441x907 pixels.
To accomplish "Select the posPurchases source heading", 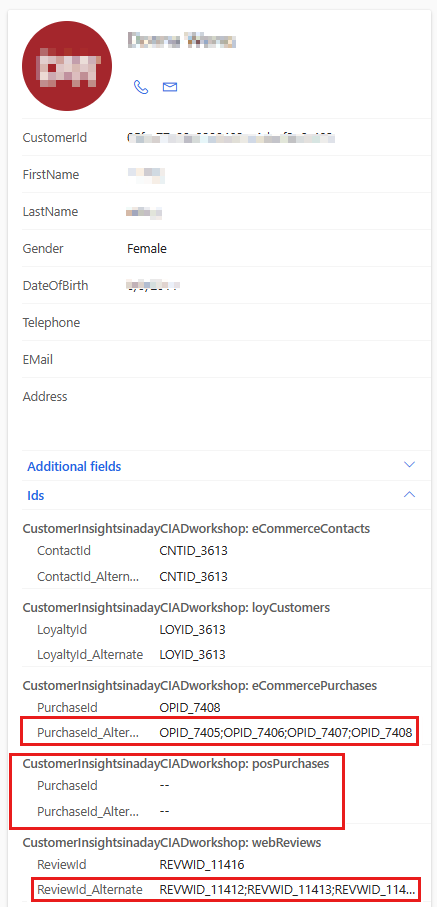I will tap(176, 764).
